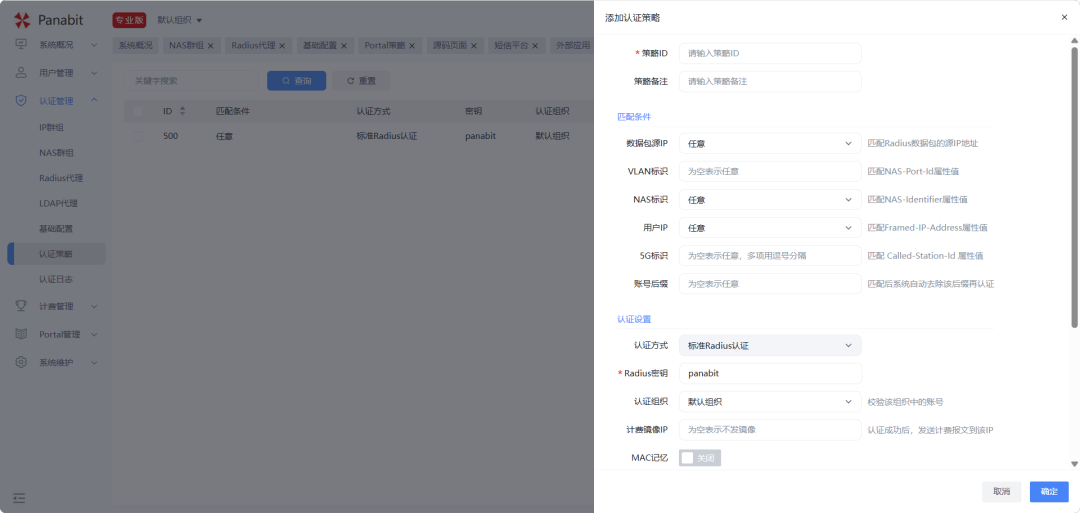The height and width of the screenshot is (513, 1080).
Task: Expand the Portal管理 sidebar menu
Action: coord(94,334)
